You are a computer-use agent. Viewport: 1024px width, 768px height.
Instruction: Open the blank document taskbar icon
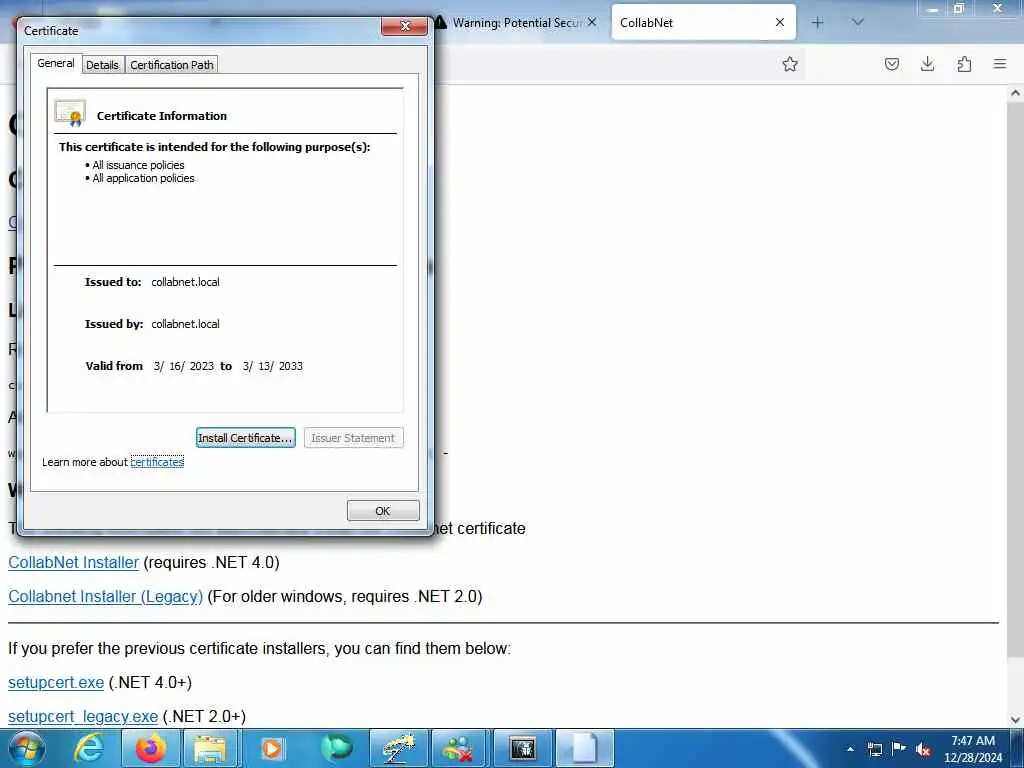click(x=584, y=748)
